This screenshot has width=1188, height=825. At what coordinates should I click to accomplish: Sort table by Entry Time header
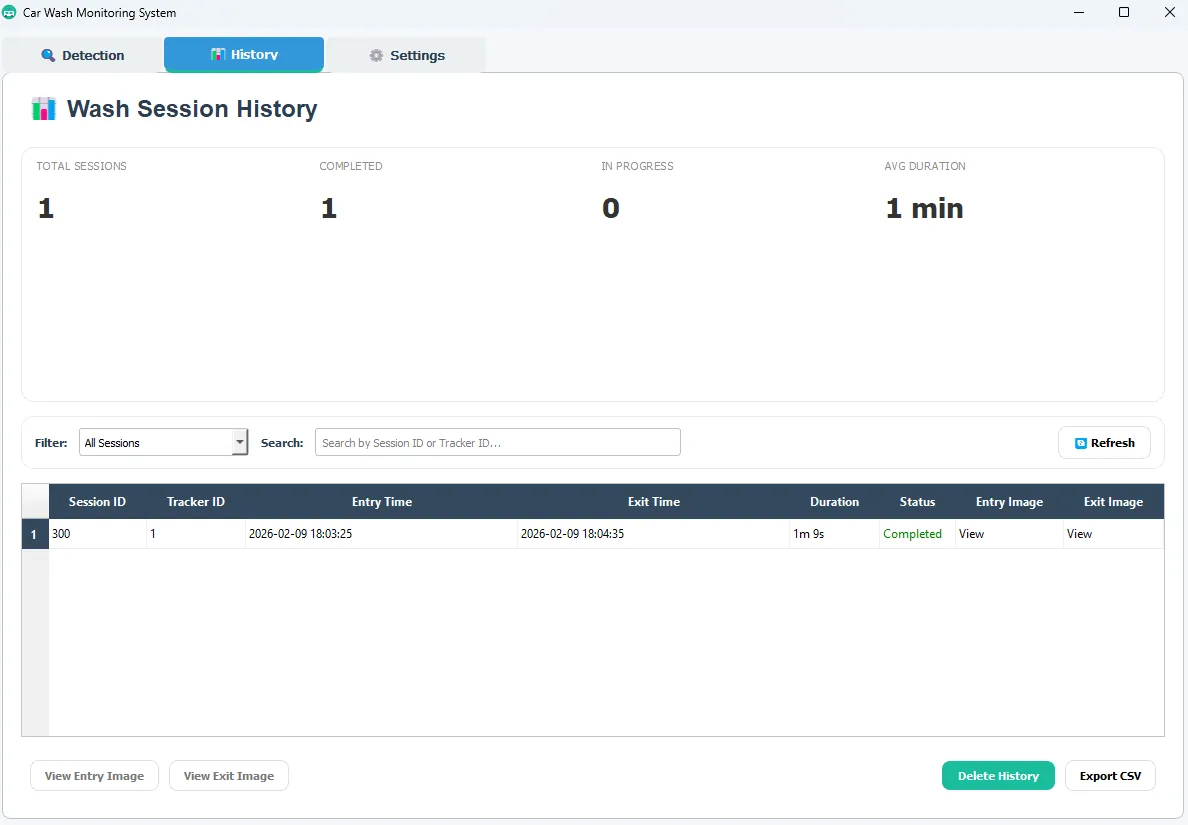(x=381, y=502)
